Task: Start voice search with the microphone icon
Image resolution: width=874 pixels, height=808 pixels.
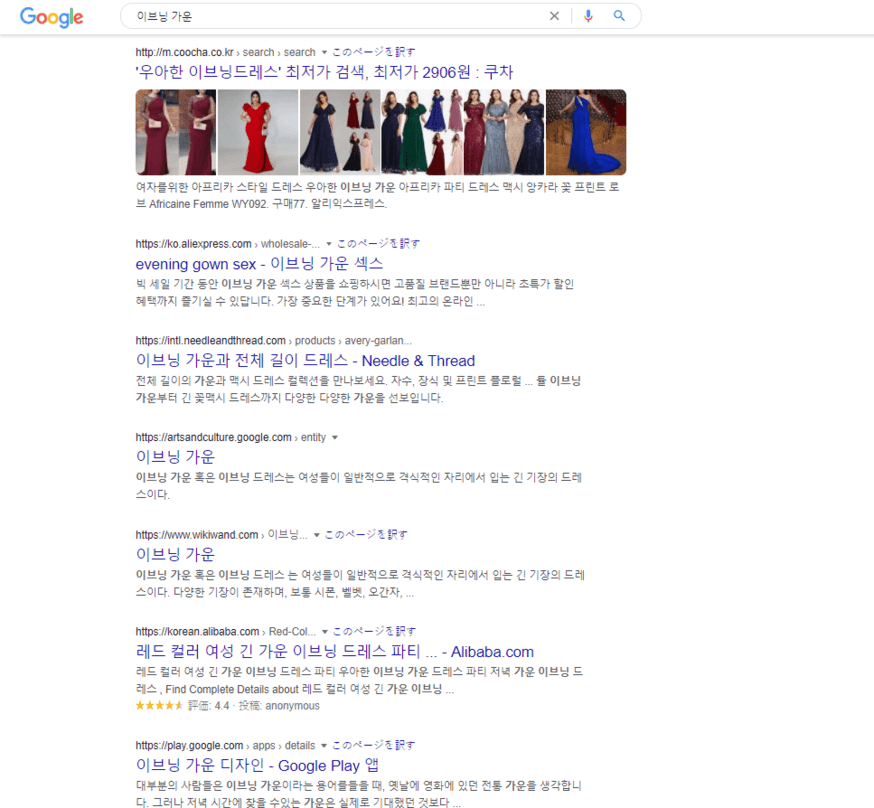Action: pyautogui.click(x=588, y=16)
